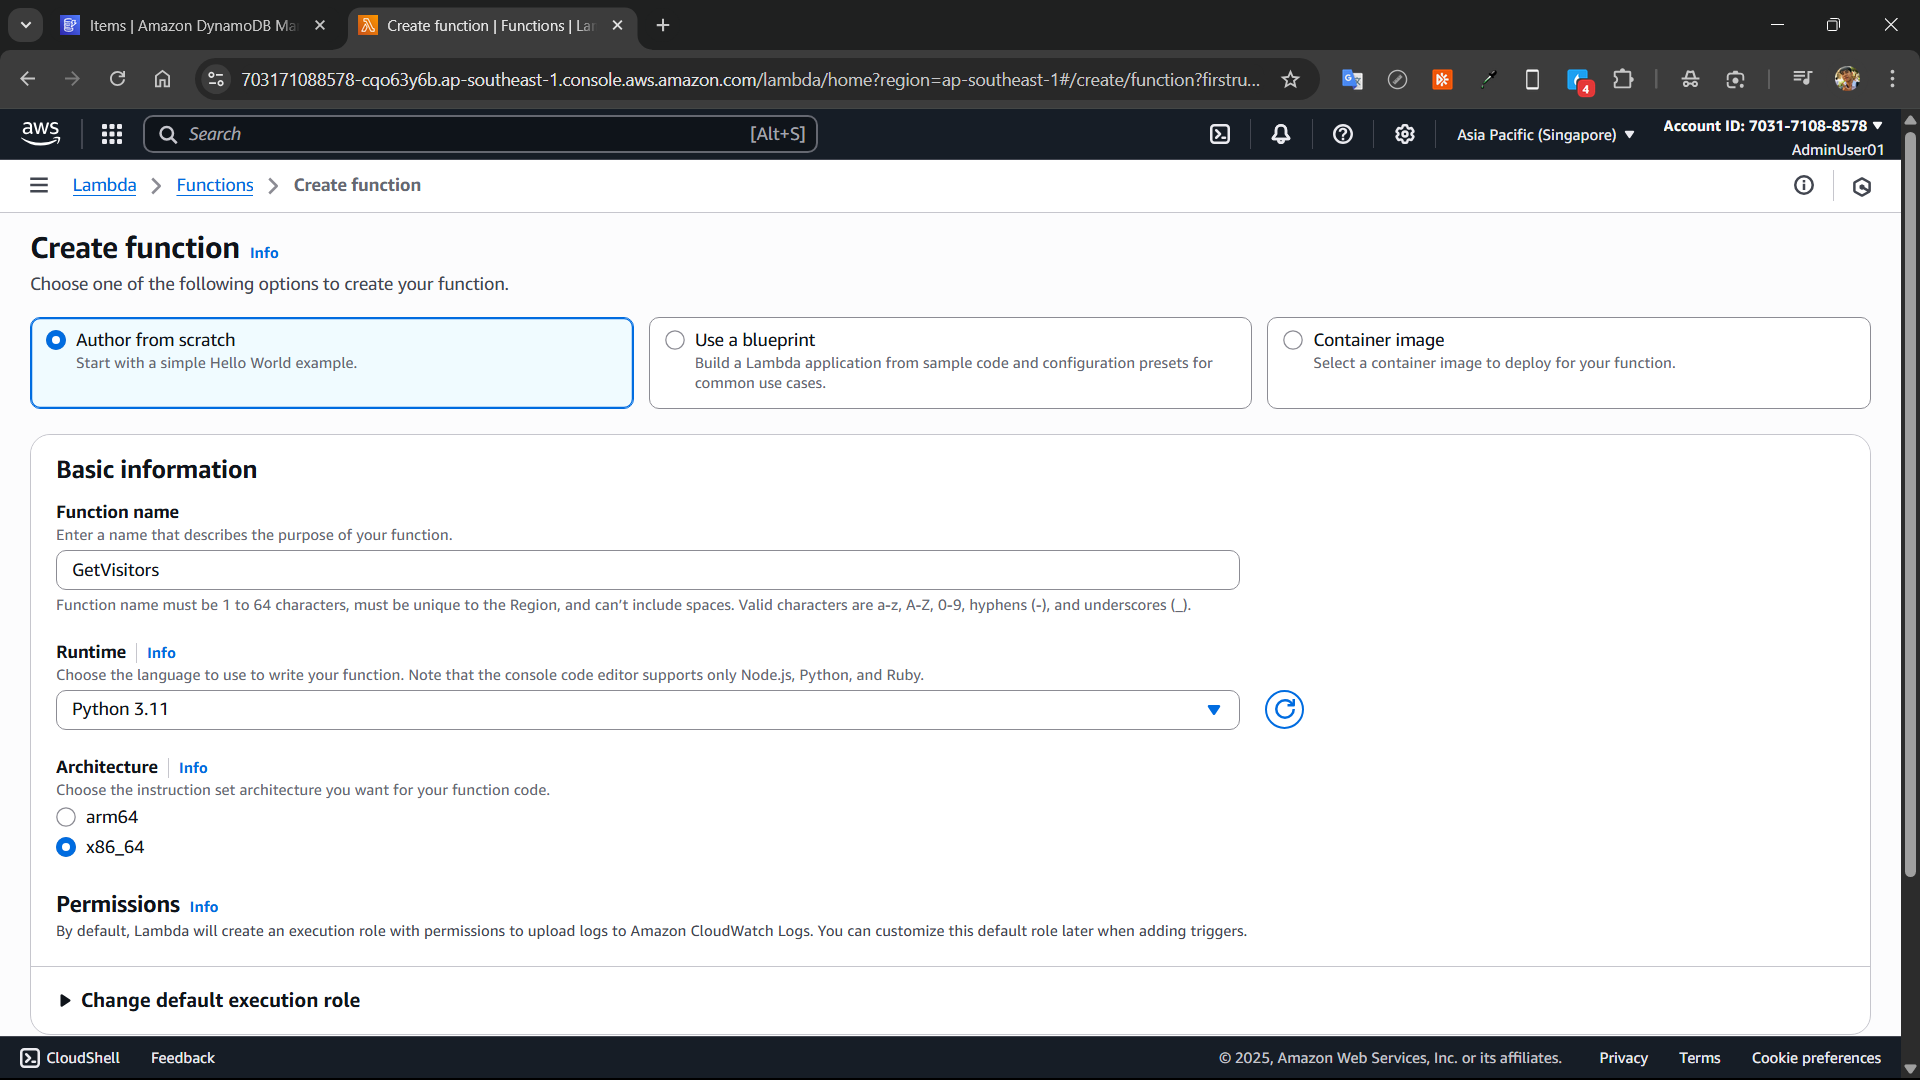Open the hexagon icon beside the info panel icon
The width and height of the screenshot is (1920, 1080).
coord(1862,186)
